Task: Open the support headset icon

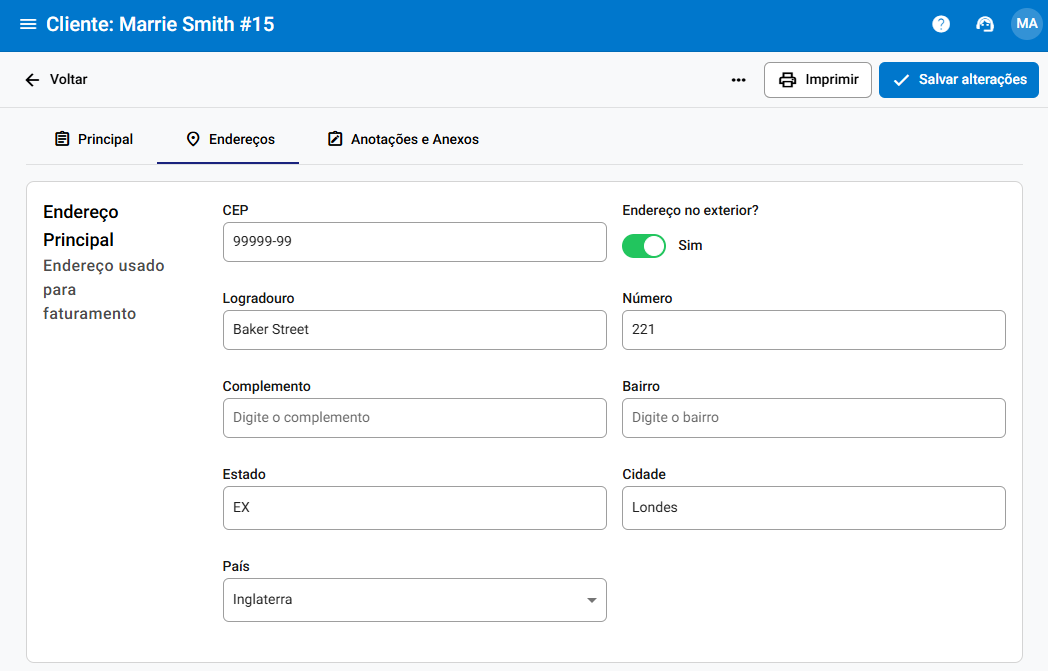Action: 985,24
